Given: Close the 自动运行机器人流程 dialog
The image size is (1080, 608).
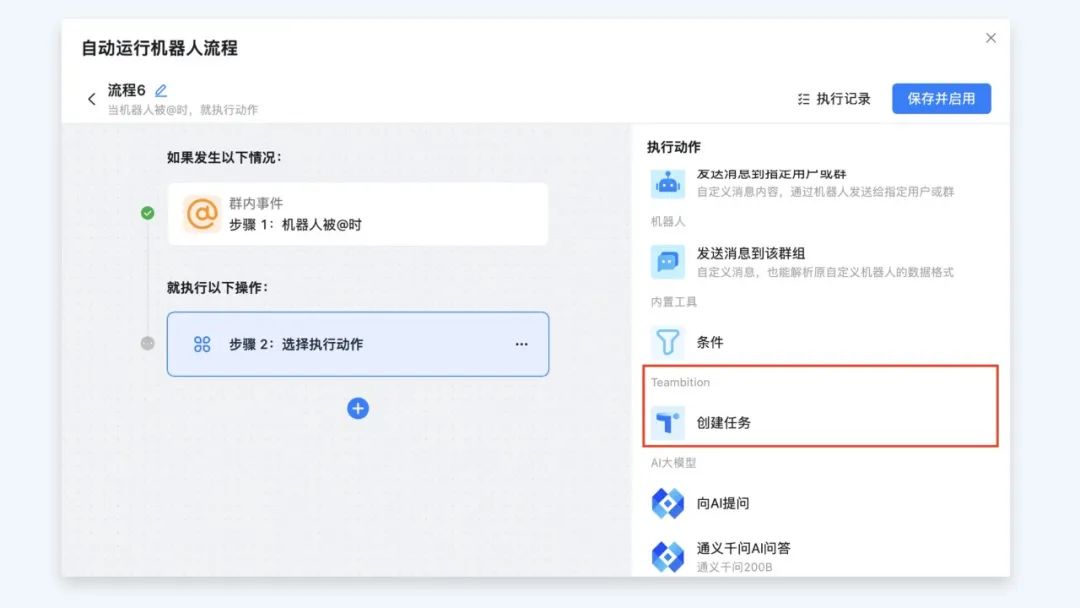Looking at the screenshot, I should [x=991, y=38].
